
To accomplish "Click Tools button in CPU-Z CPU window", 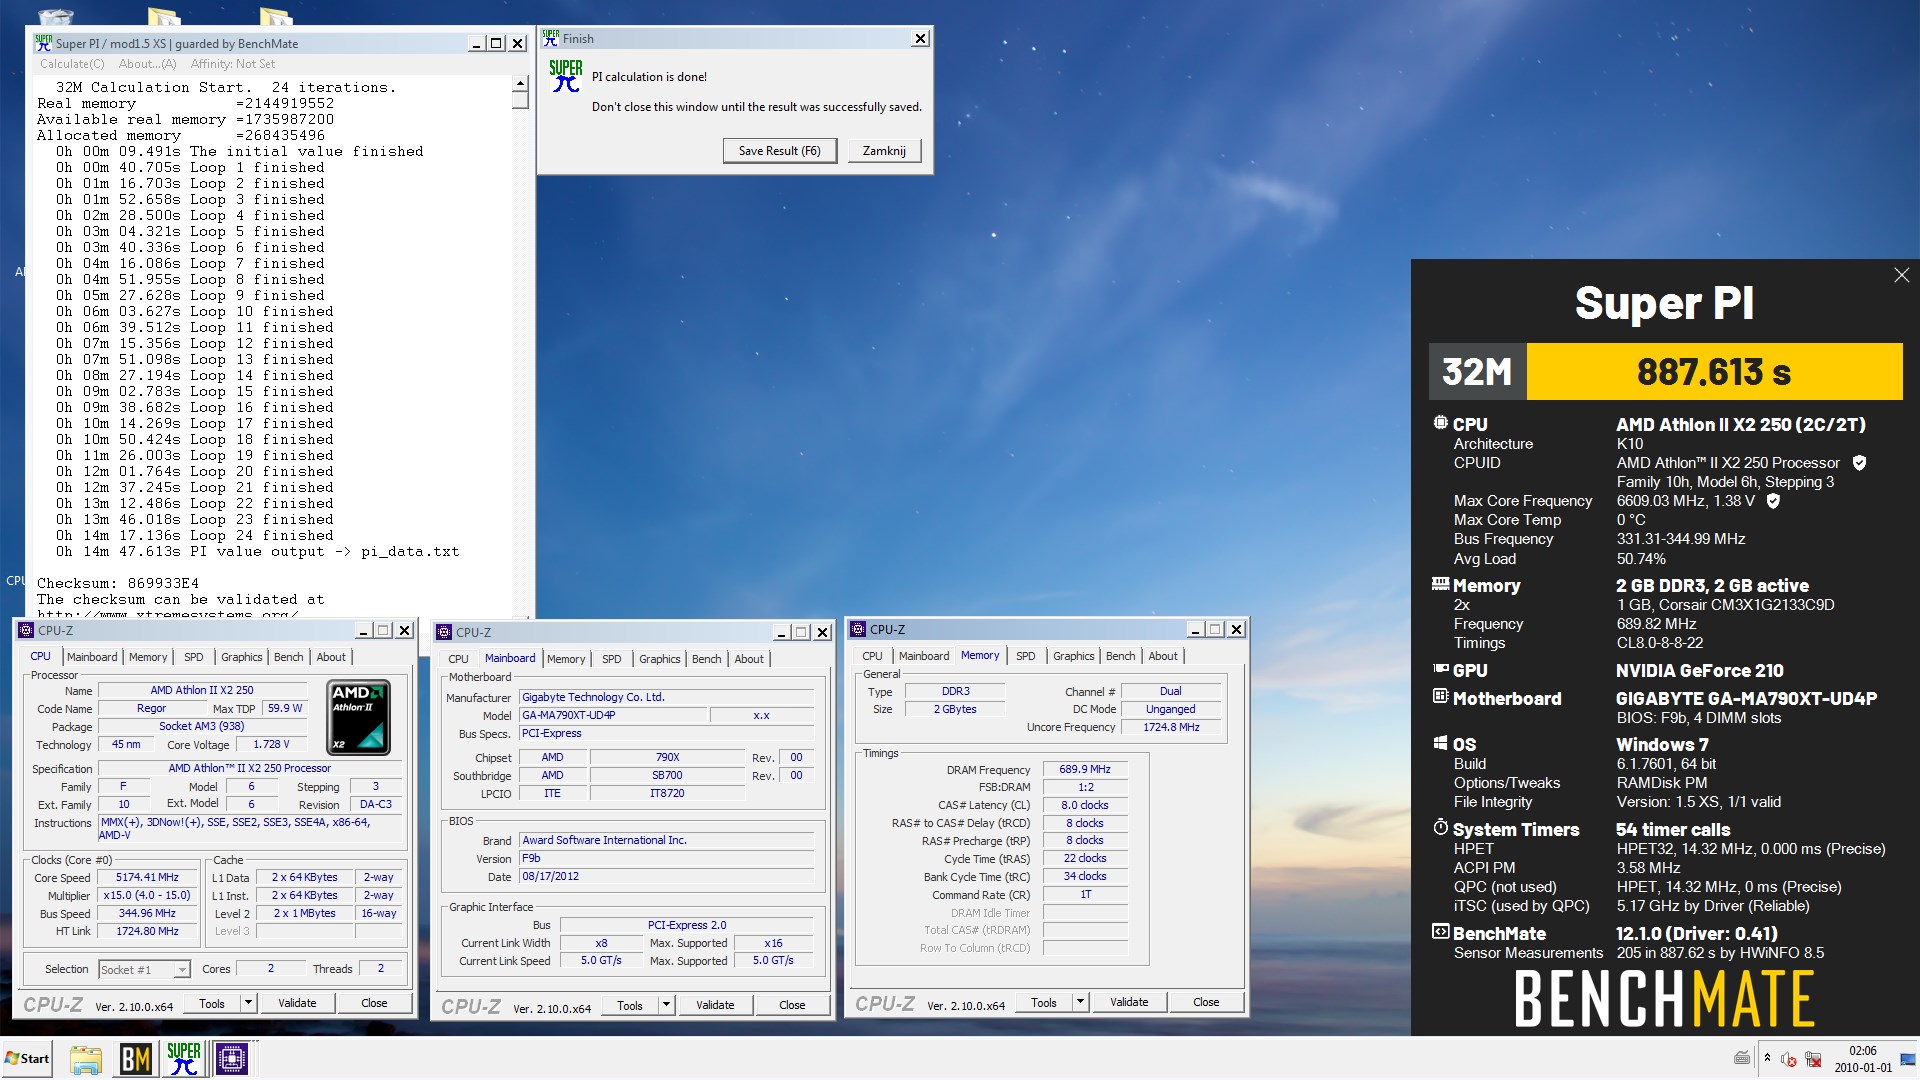I will tap(212, 1003).
